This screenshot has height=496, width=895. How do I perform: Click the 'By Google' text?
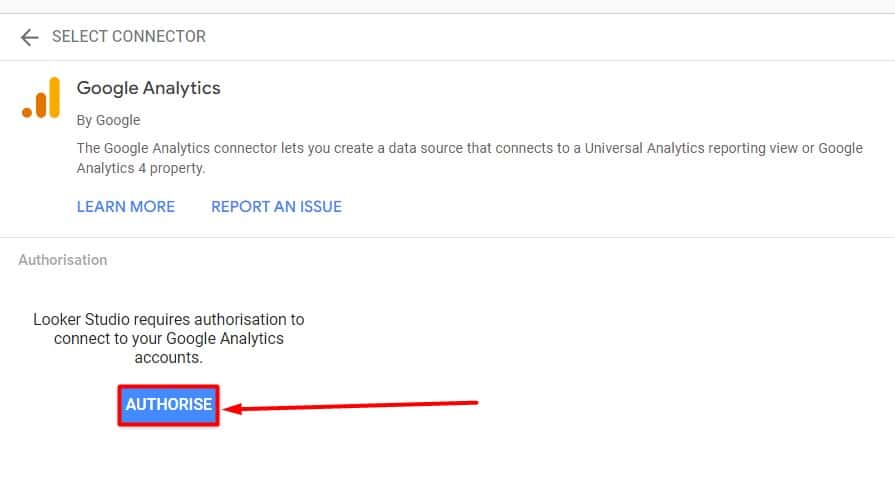(x=108, y=120)
